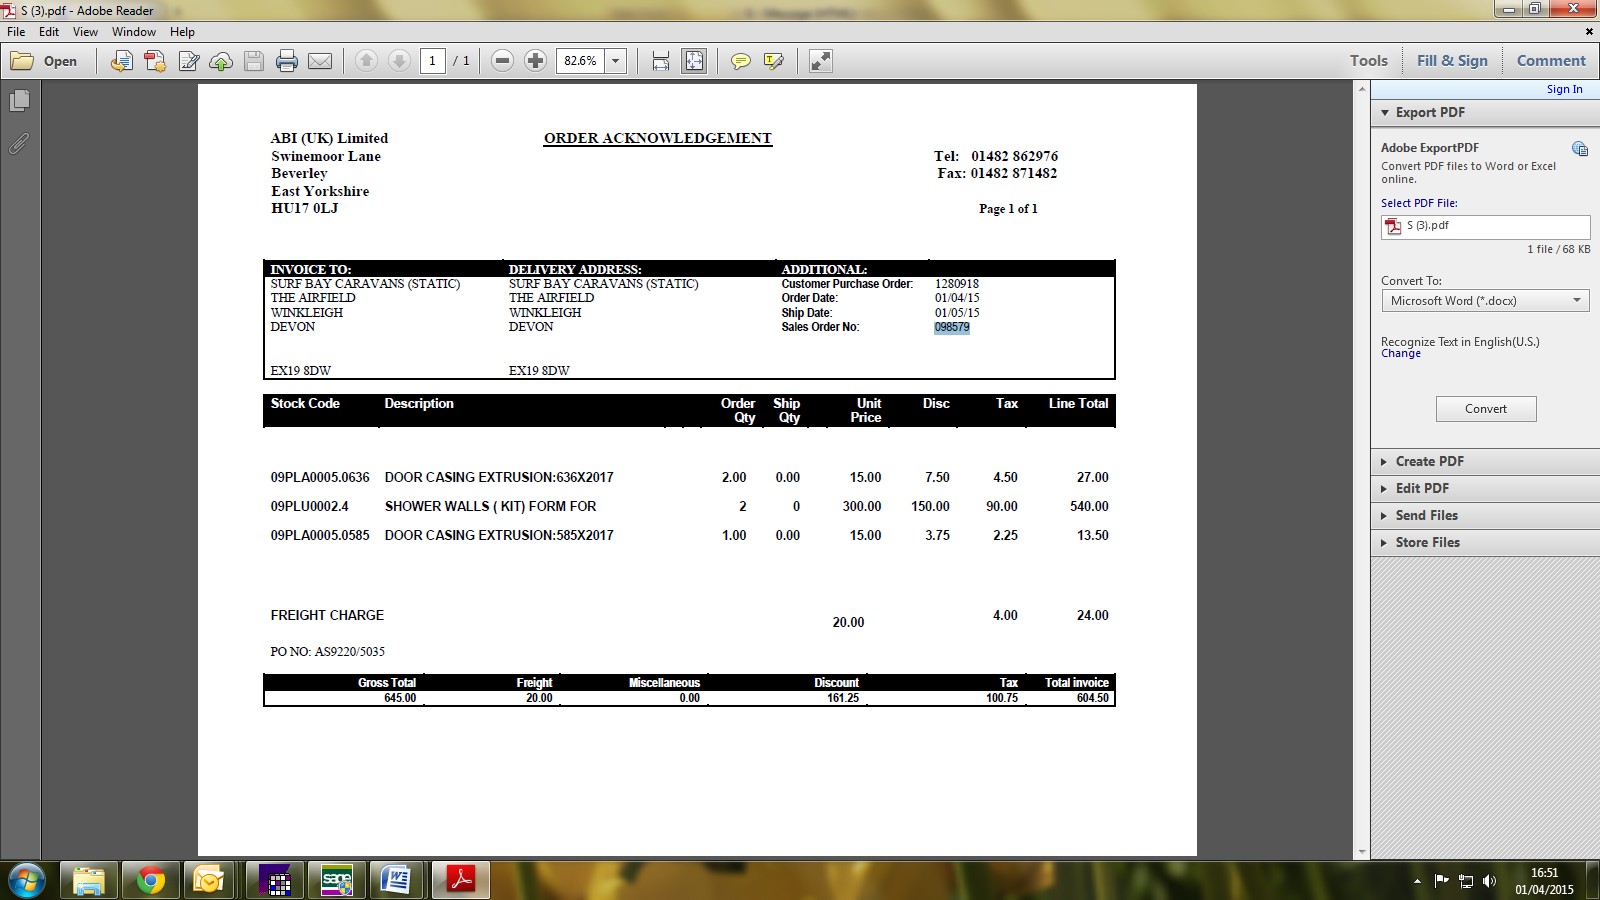Screen dimensions: 1600x900
Task: Click the Open file toolbar button
Action: click(44, 61)
